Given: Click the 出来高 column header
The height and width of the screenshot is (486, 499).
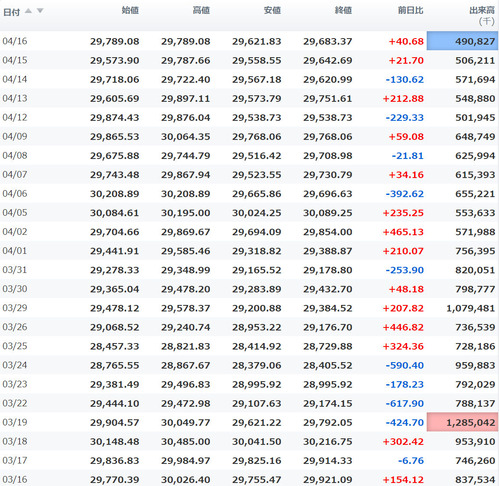Looking at the screenshot, I should click(482, 11).
